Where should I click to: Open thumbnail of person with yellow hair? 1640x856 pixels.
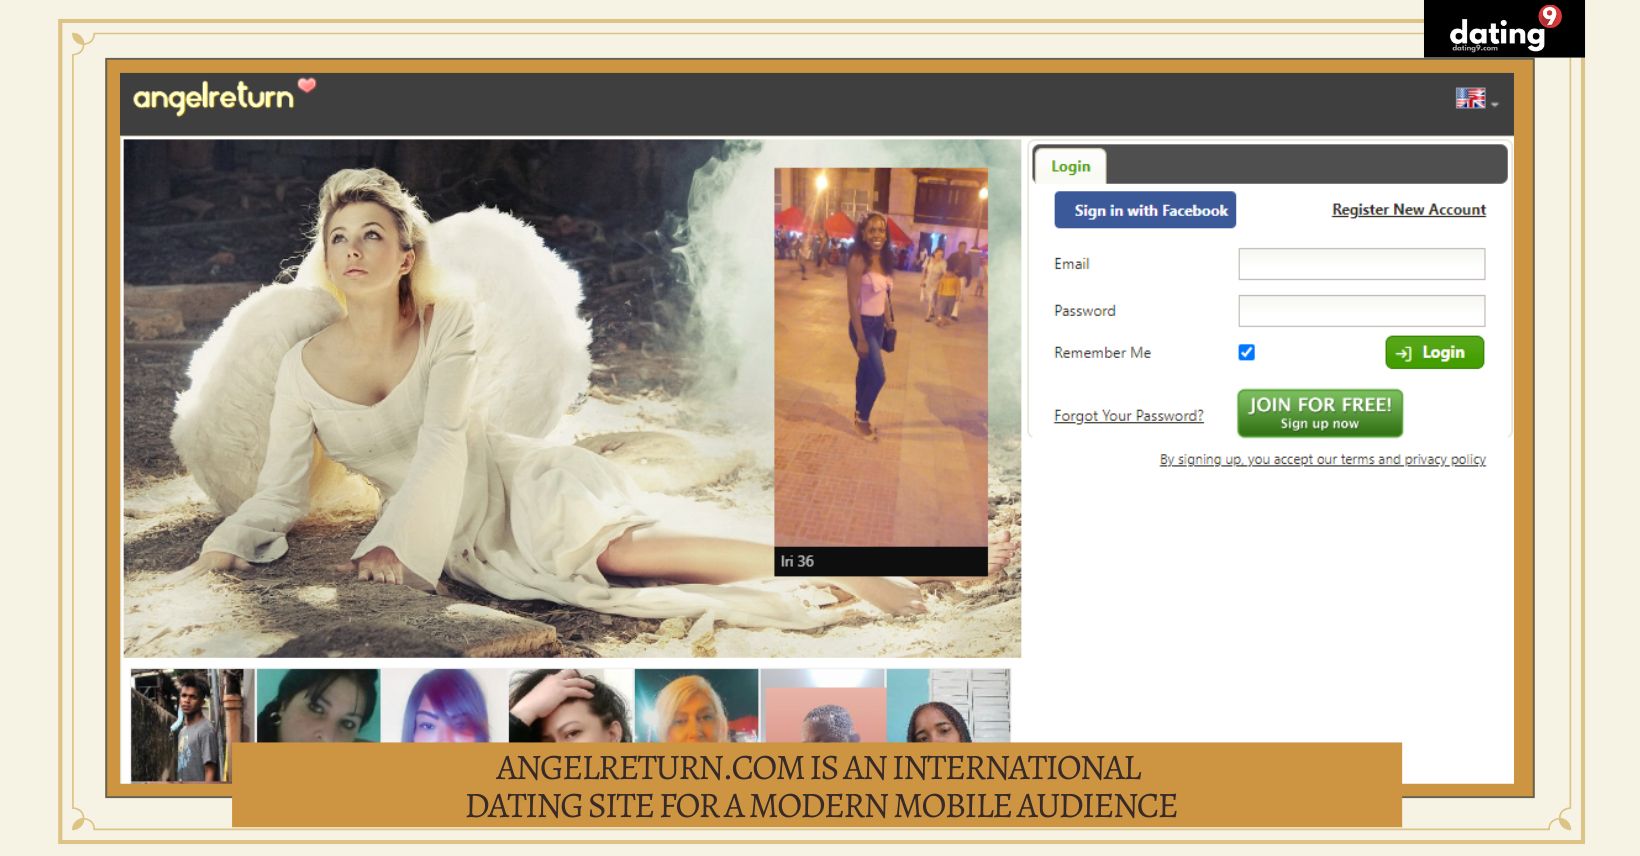(x=696, y=706)
